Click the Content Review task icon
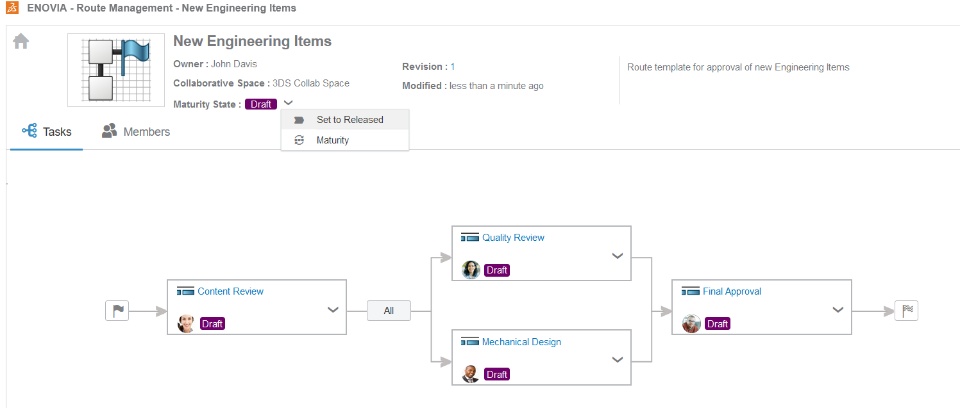 [185, 292]
